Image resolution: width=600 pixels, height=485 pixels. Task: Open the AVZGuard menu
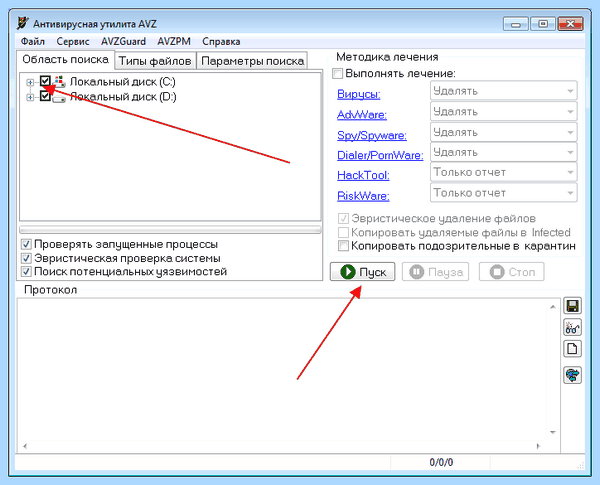[123, 41]
